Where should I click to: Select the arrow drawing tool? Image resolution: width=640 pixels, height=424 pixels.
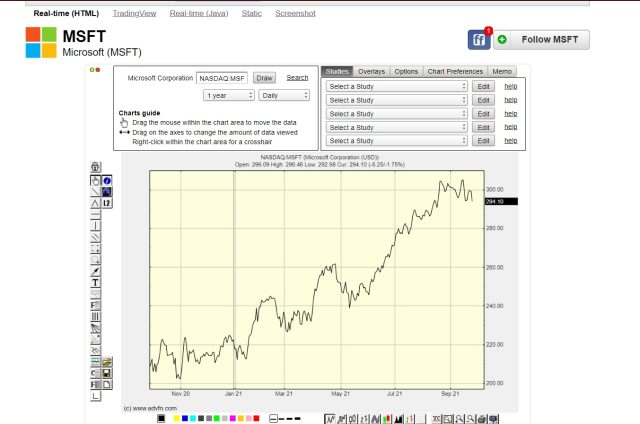click(95, 271)
